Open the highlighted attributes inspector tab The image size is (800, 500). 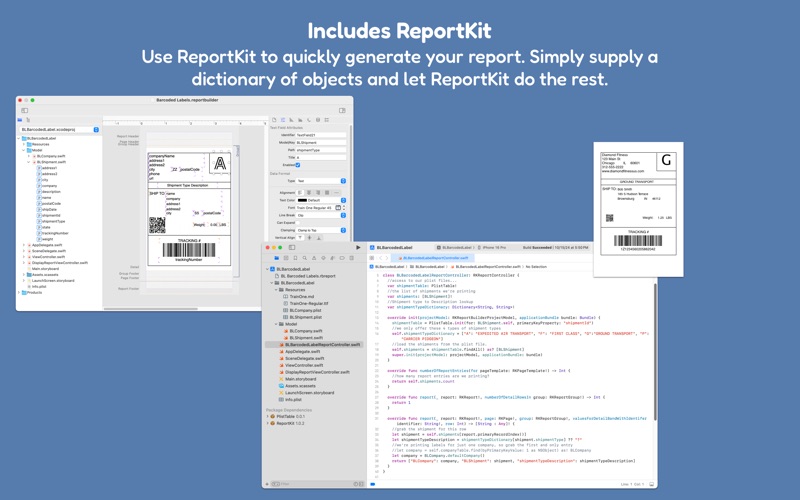(x=283, y=120)
